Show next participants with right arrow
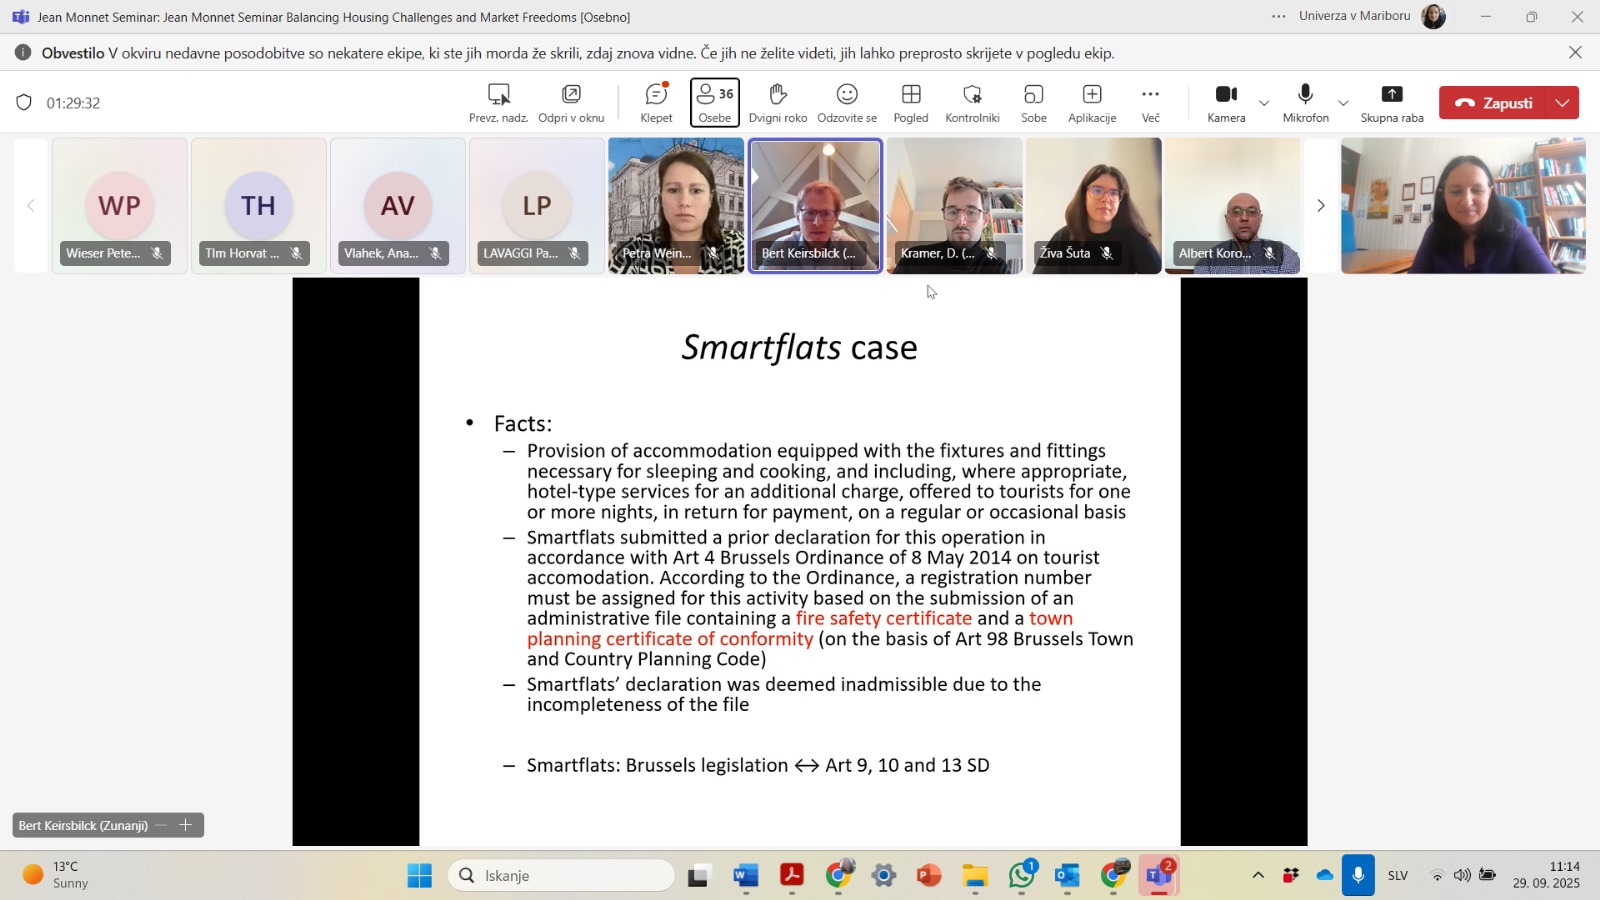Image resolution: width=1600 pixels, height=900 pixels. click(1320, 206)
